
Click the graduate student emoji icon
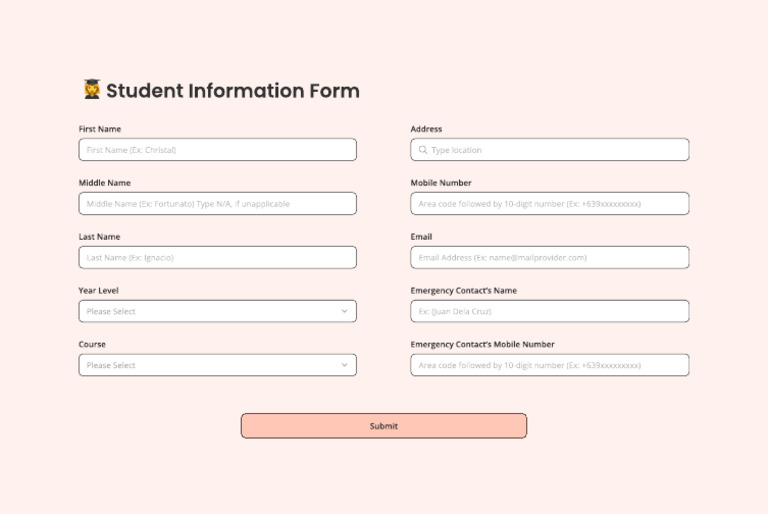click(x=91, y=90)
